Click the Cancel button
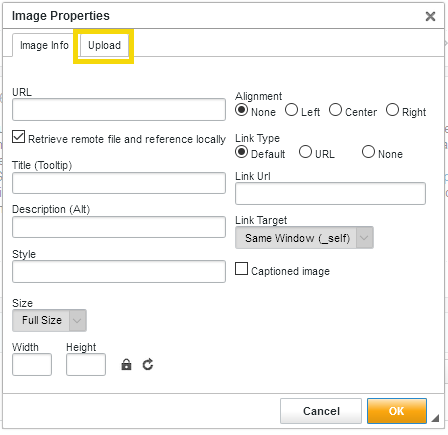Screen dimensions: 448x435 pyautogui.click(x=321, y=411)
